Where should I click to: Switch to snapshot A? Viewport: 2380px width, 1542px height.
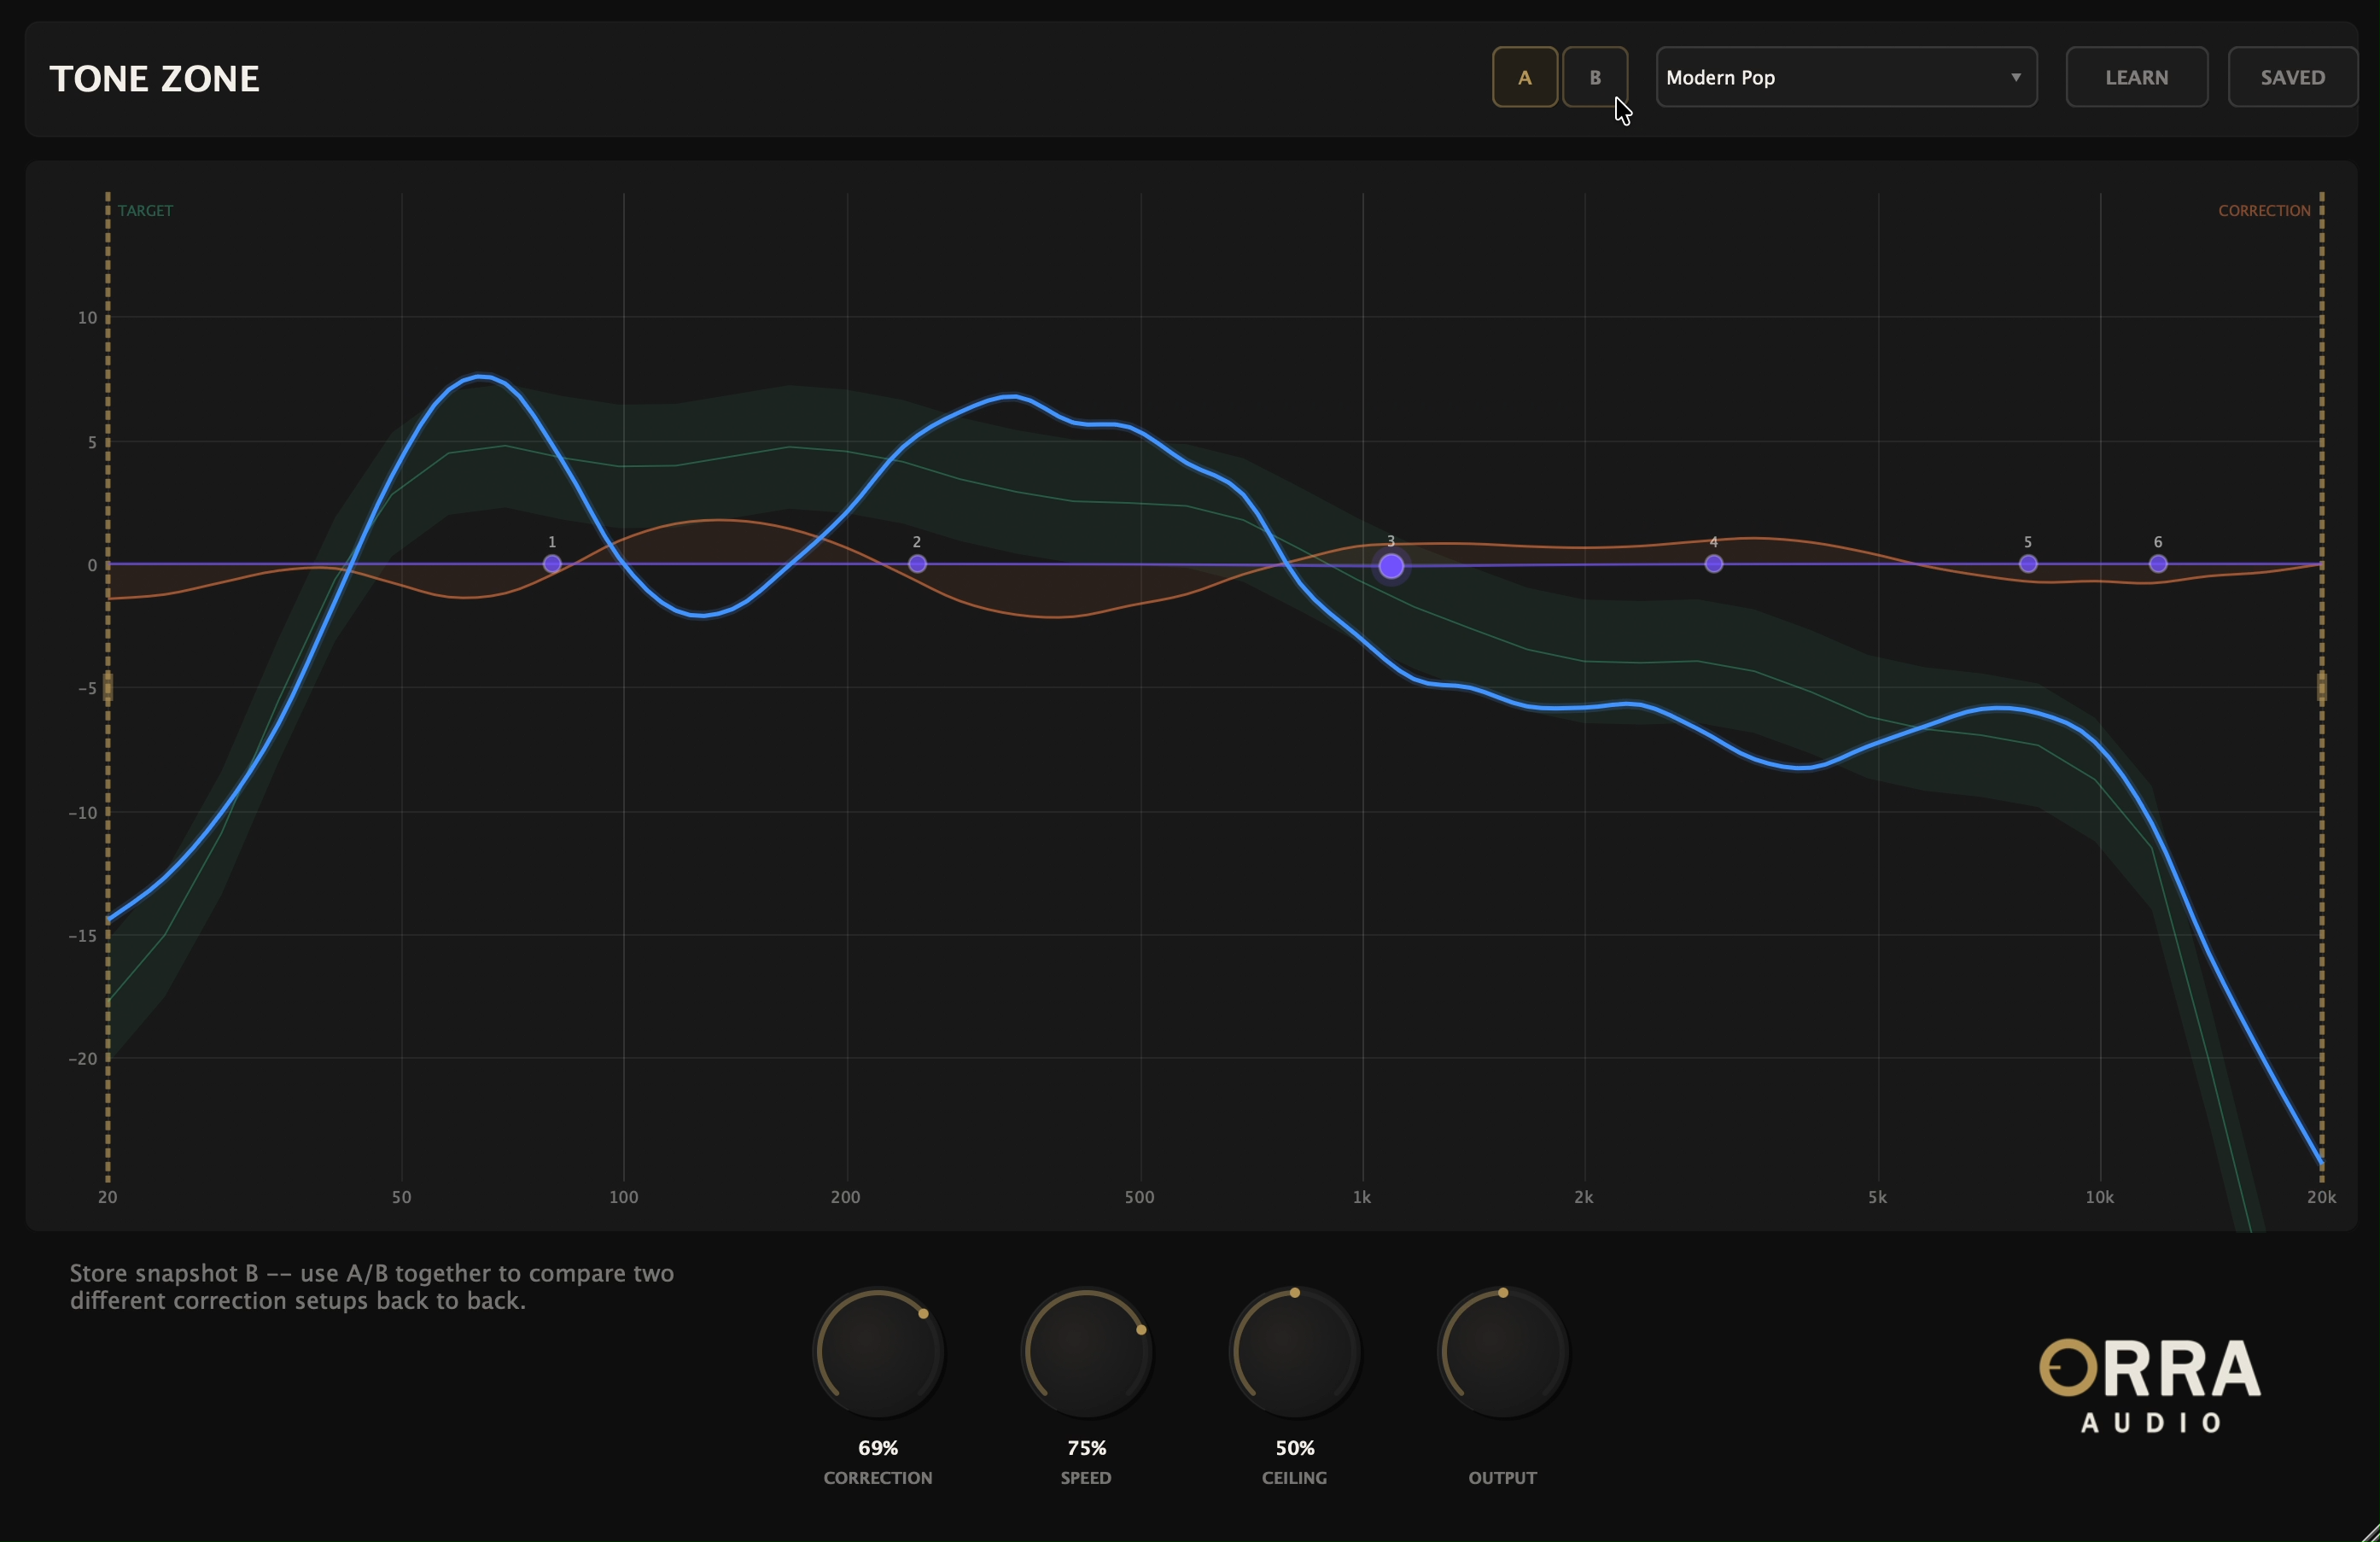tap(1524, 77)
